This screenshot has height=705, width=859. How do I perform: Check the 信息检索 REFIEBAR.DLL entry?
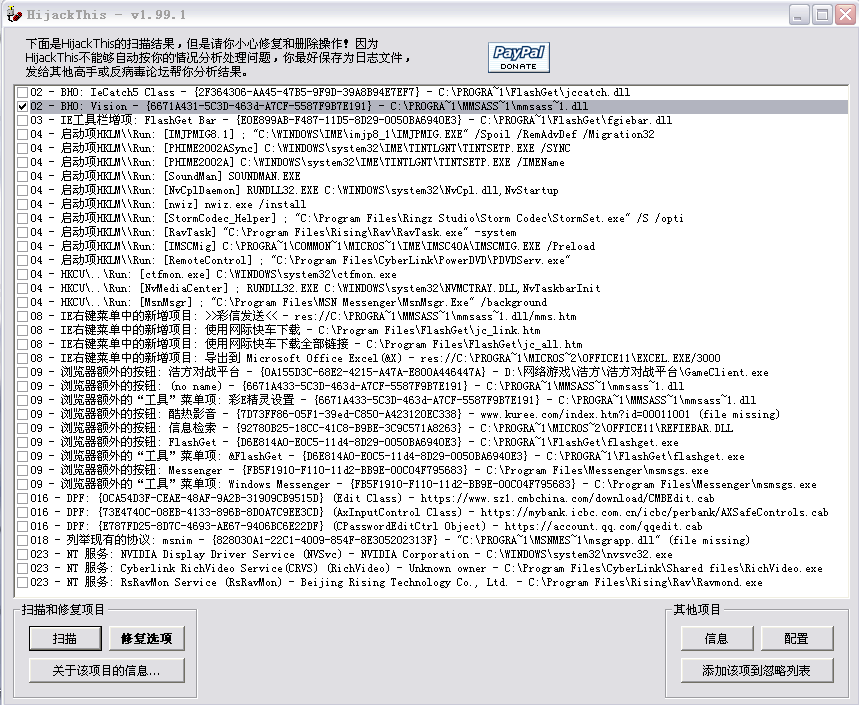[x=22, y=428]
